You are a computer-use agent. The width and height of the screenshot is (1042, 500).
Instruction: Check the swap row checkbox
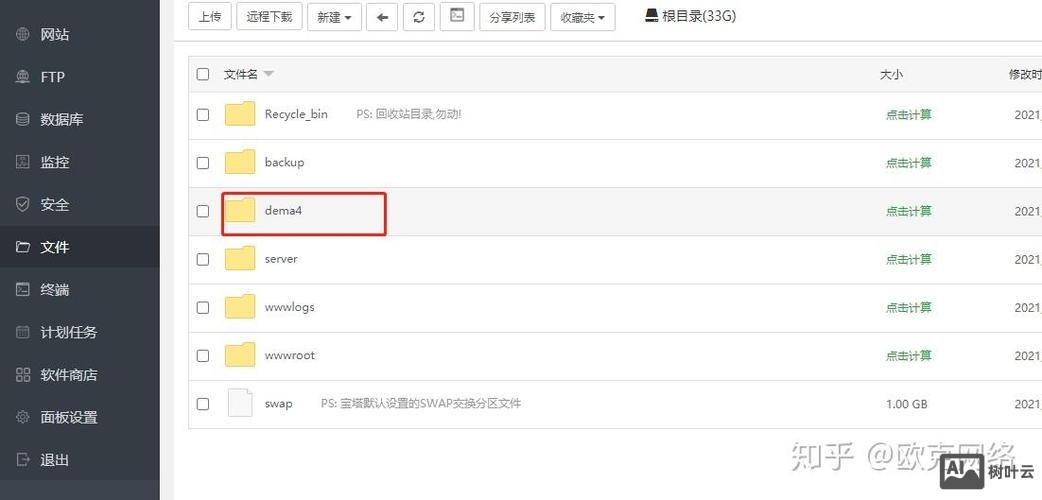[203, 404]
